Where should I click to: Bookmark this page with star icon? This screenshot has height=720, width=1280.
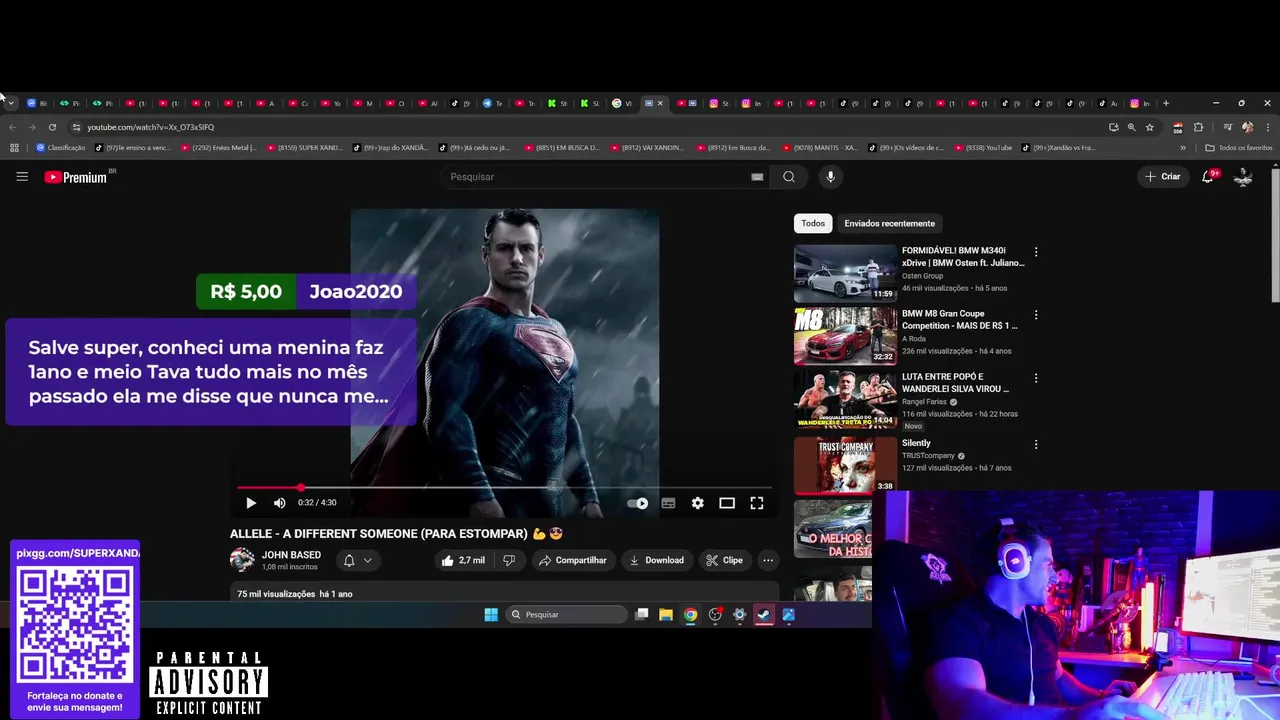click(x=1150, y=127)
